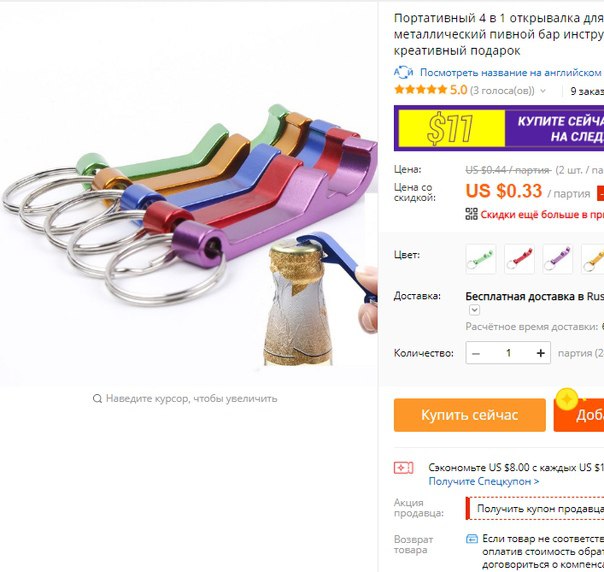Click the translation icon beside the English title link
The width and height of the screenshot is (604, 572).
403,72
